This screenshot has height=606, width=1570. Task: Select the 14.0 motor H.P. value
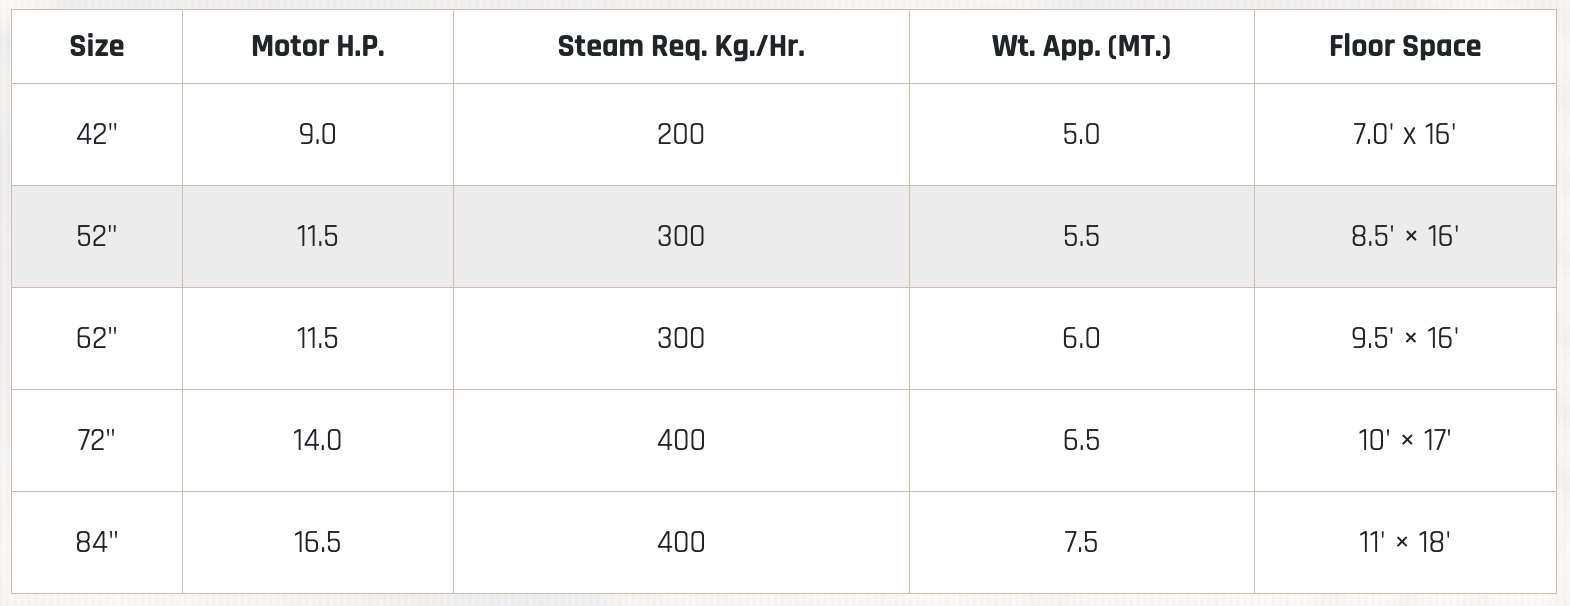coord(317,440)
